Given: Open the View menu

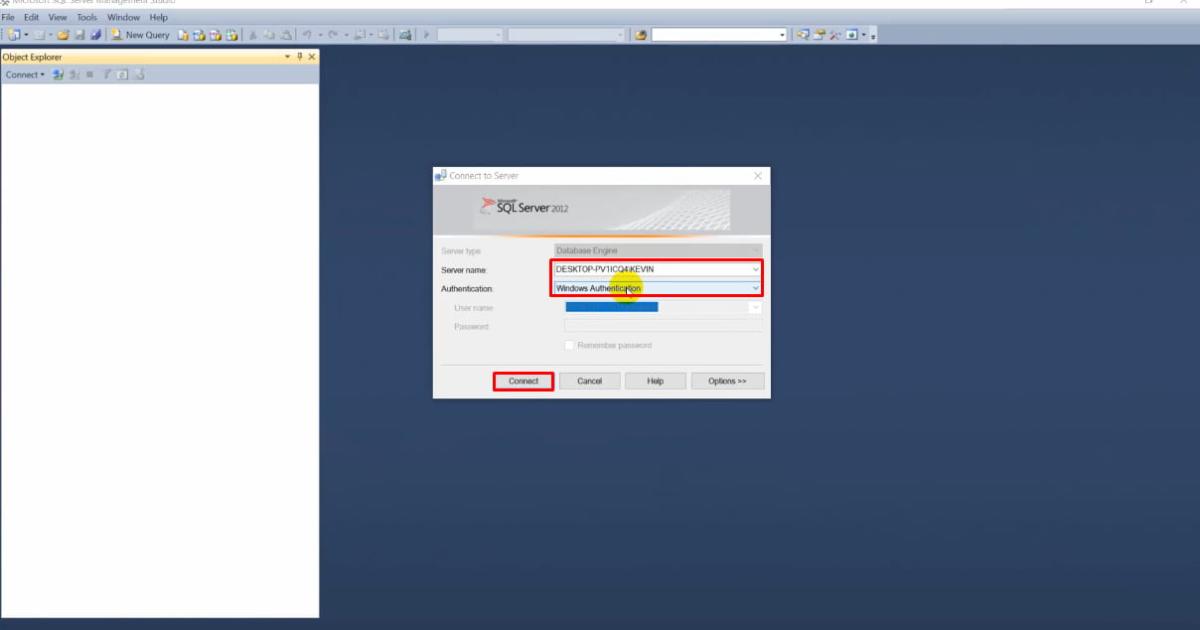Looking at the screenshot, I should (57, 16).
